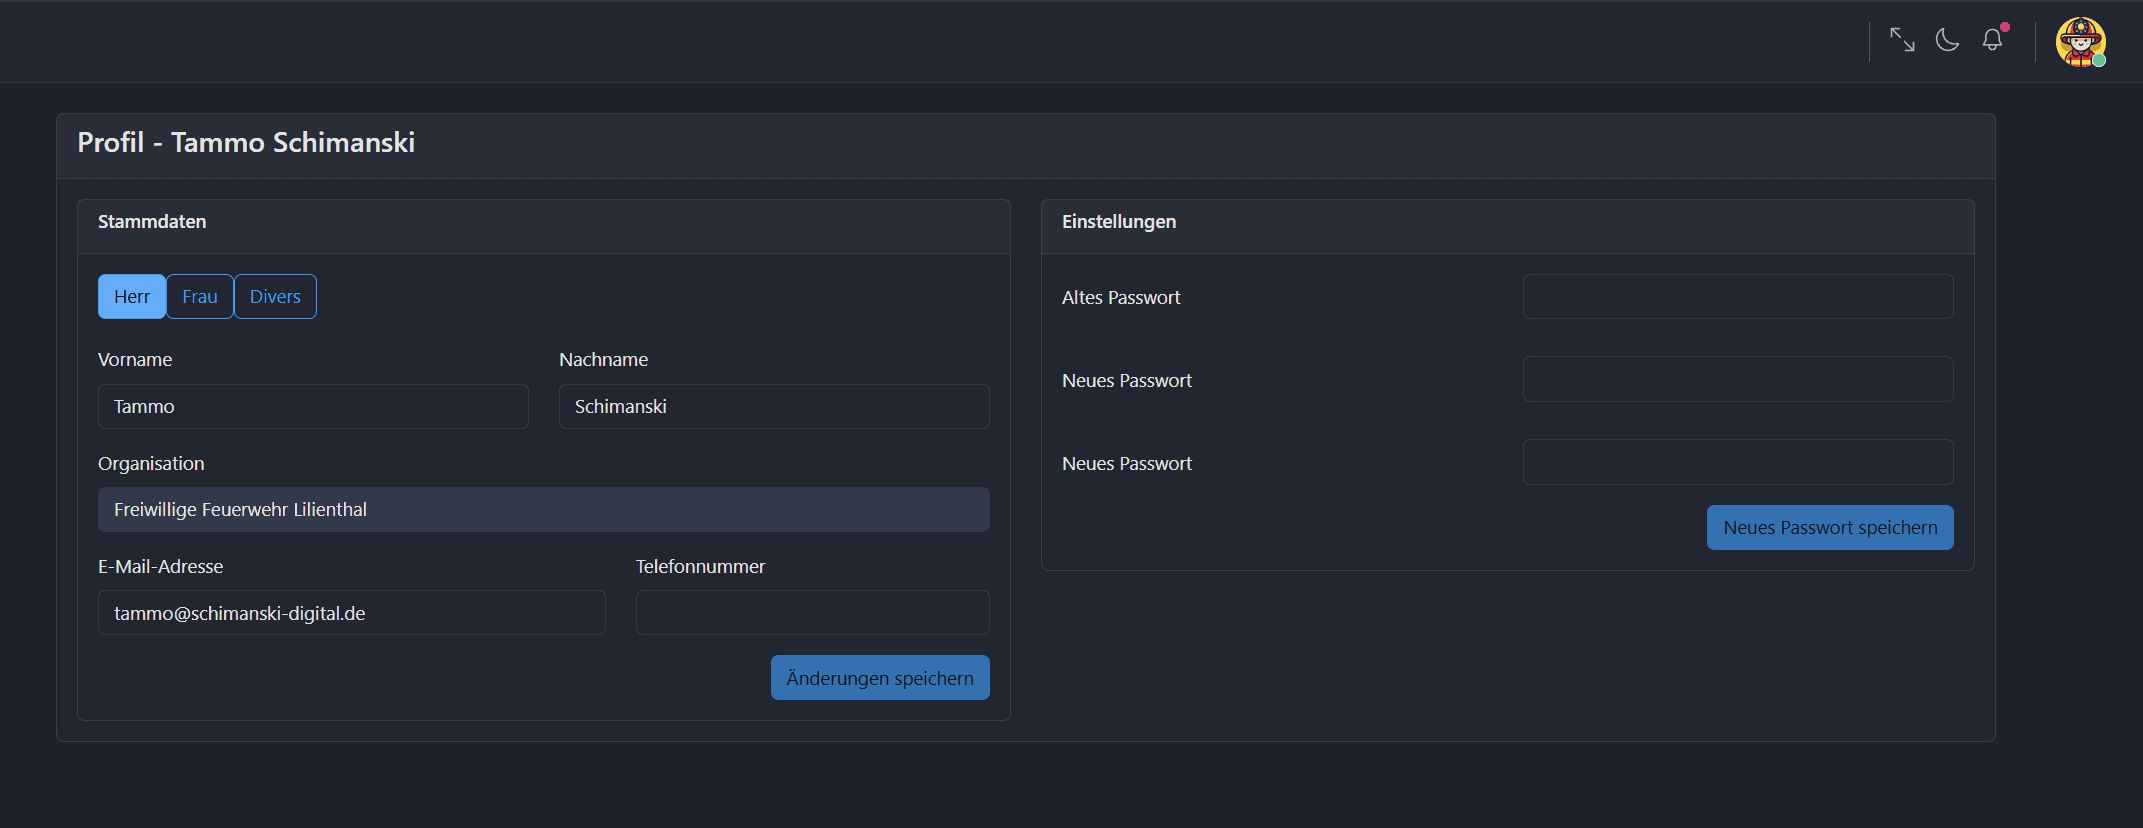Choose the Frau salutation option

(200, 297)
